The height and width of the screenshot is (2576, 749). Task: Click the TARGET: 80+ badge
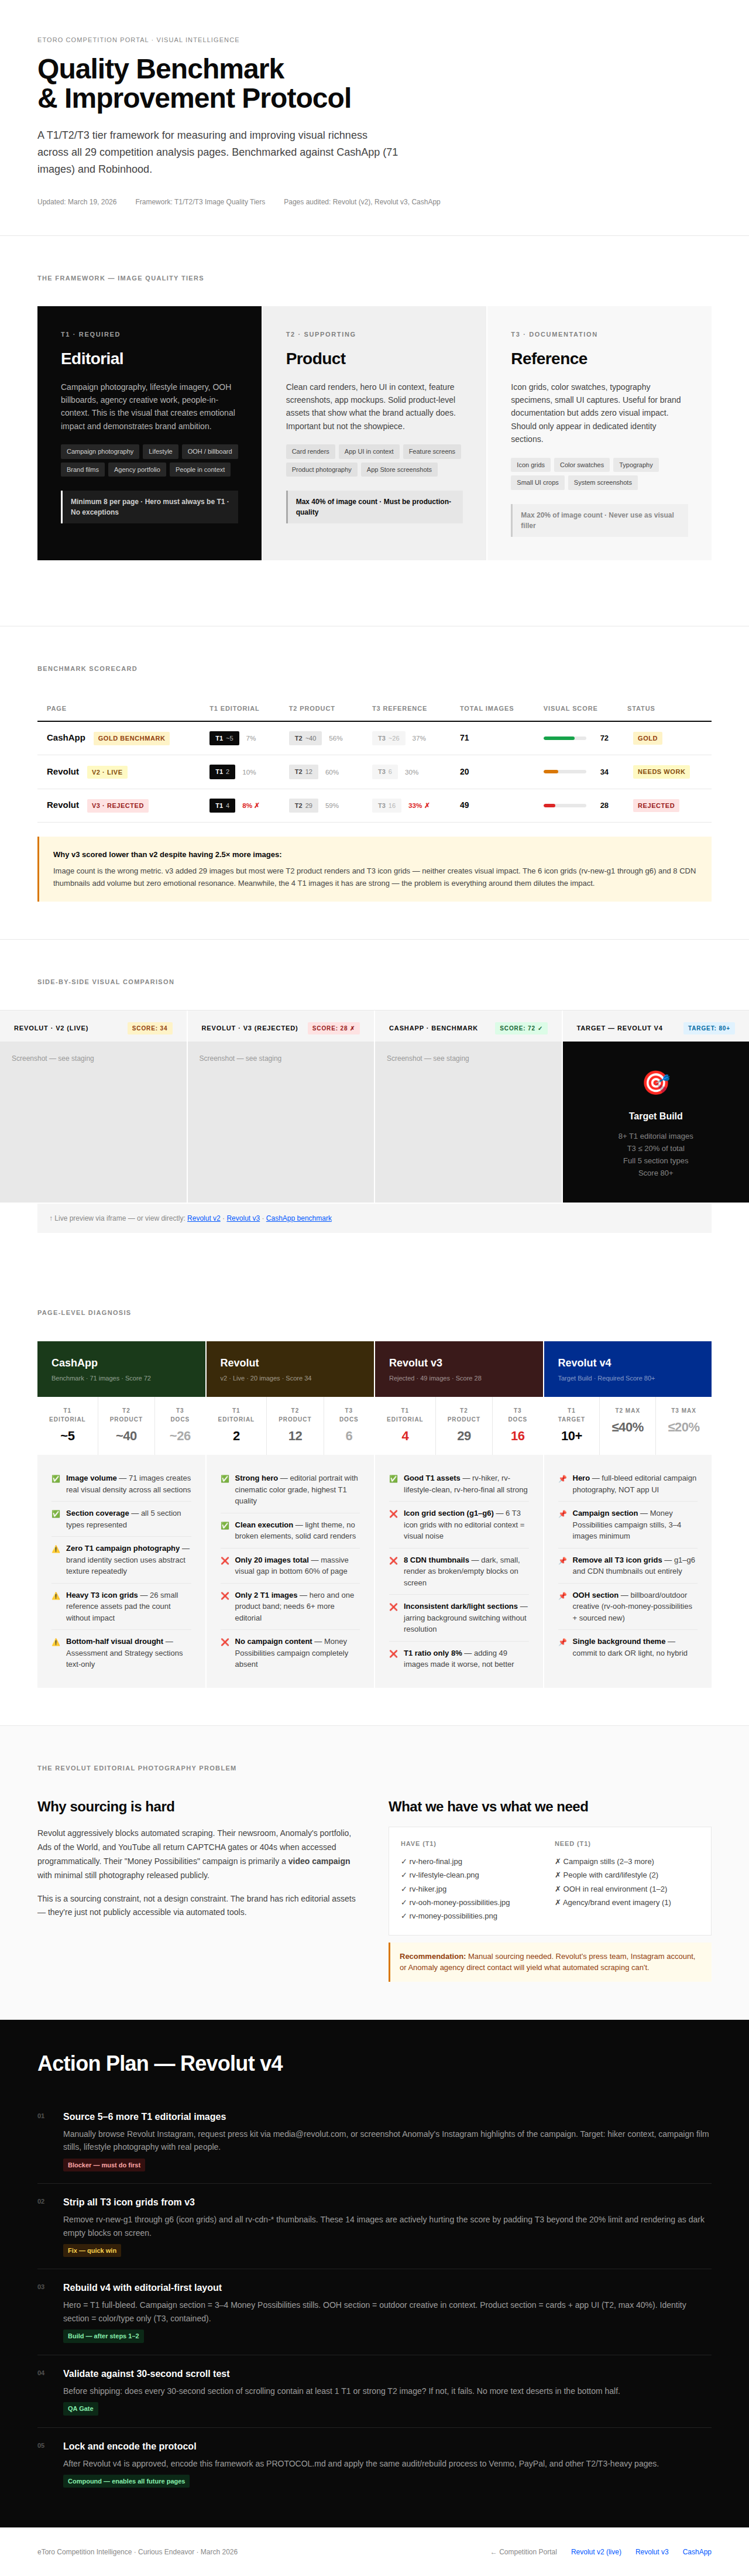coord(709,1028)
